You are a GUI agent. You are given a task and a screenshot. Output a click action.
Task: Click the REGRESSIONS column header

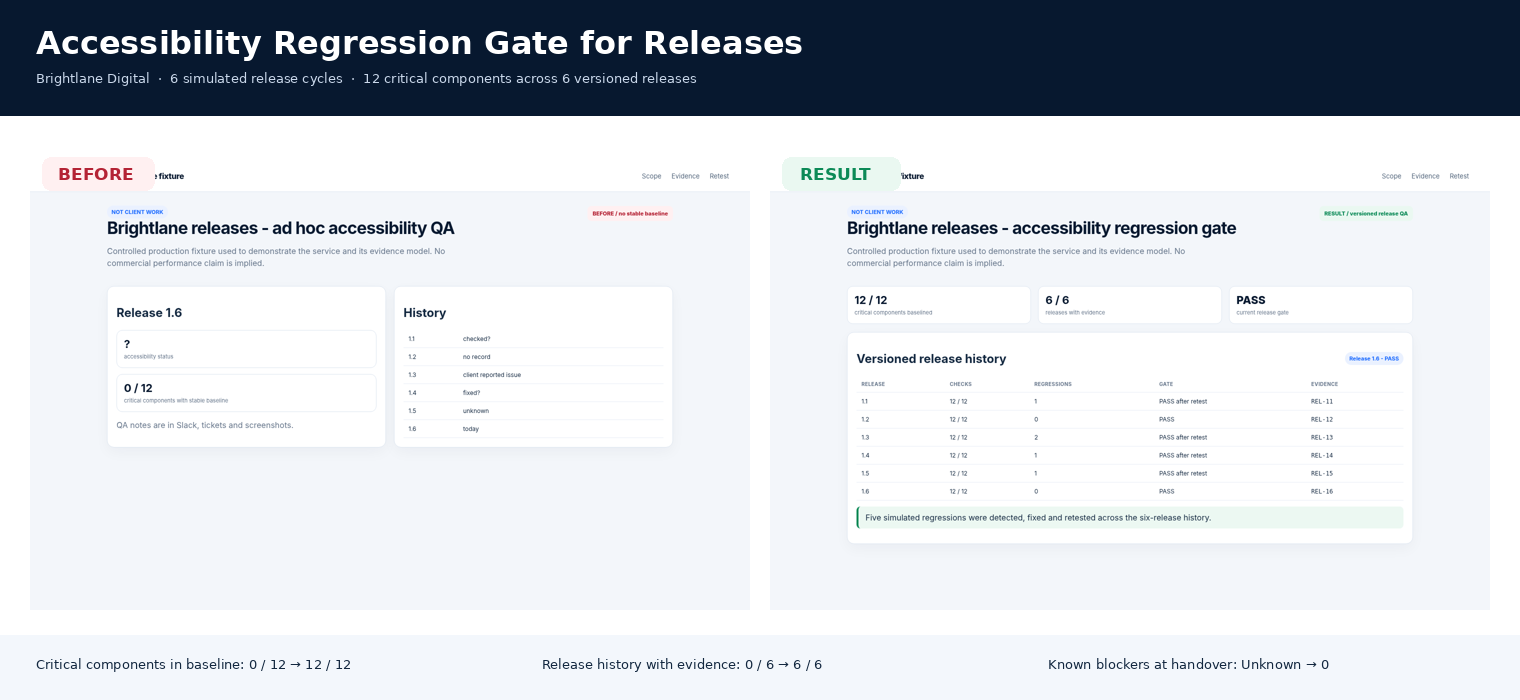tap(1052, 384)
